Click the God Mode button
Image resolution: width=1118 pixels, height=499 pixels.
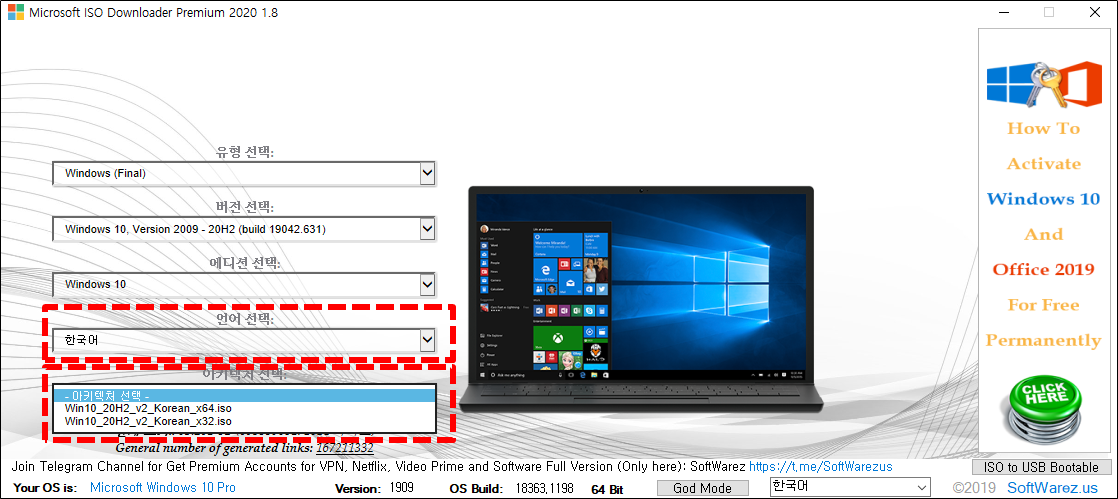(702, 489)
